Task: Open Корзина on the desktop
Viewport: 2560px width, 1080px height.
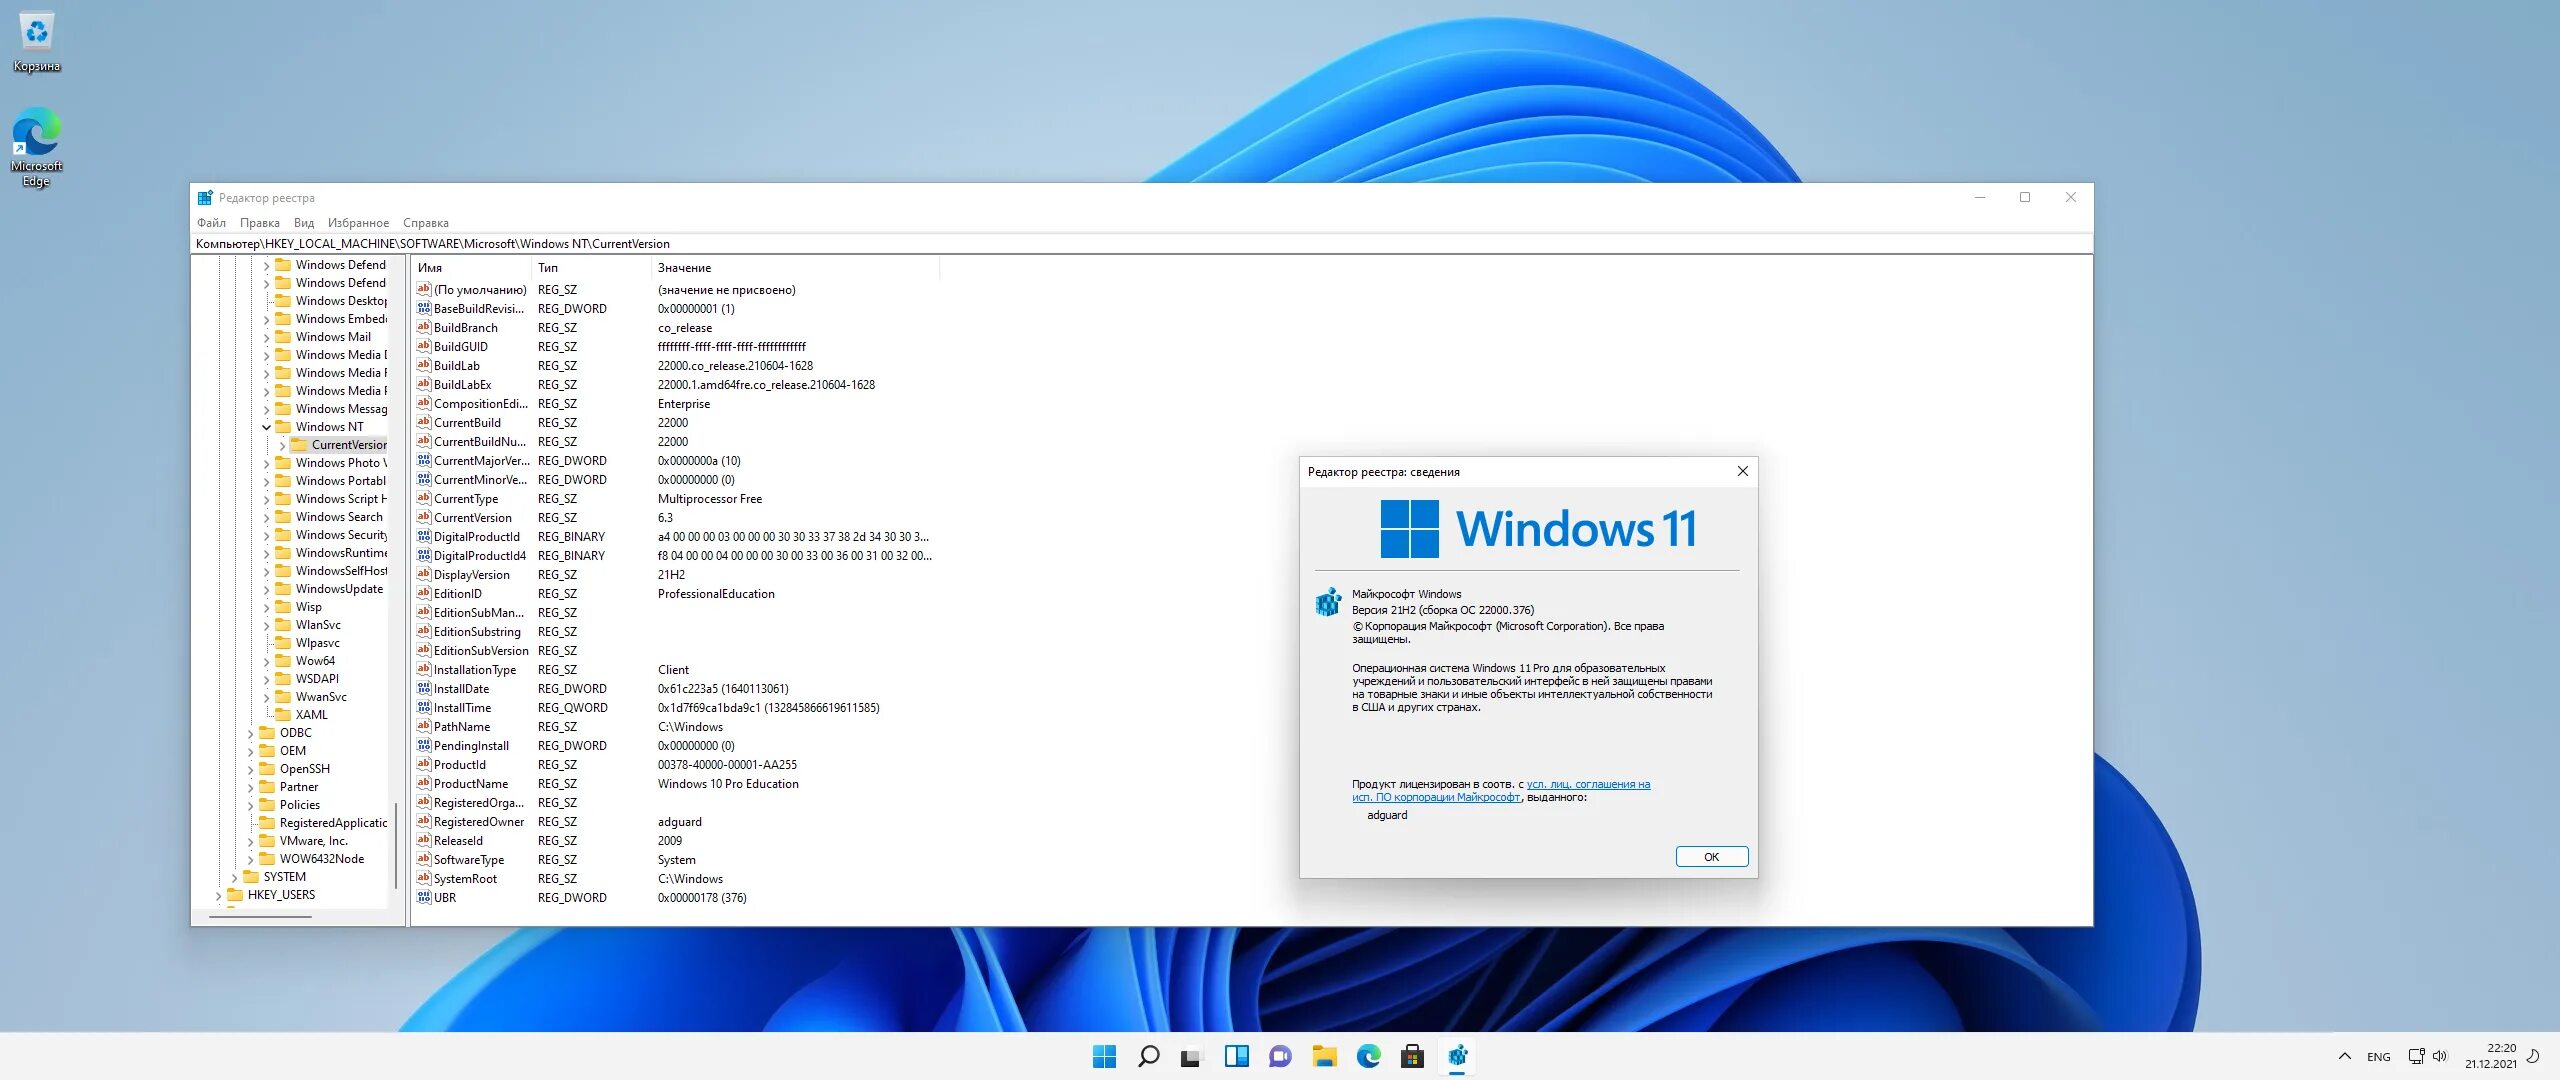Action: point(36,32)
